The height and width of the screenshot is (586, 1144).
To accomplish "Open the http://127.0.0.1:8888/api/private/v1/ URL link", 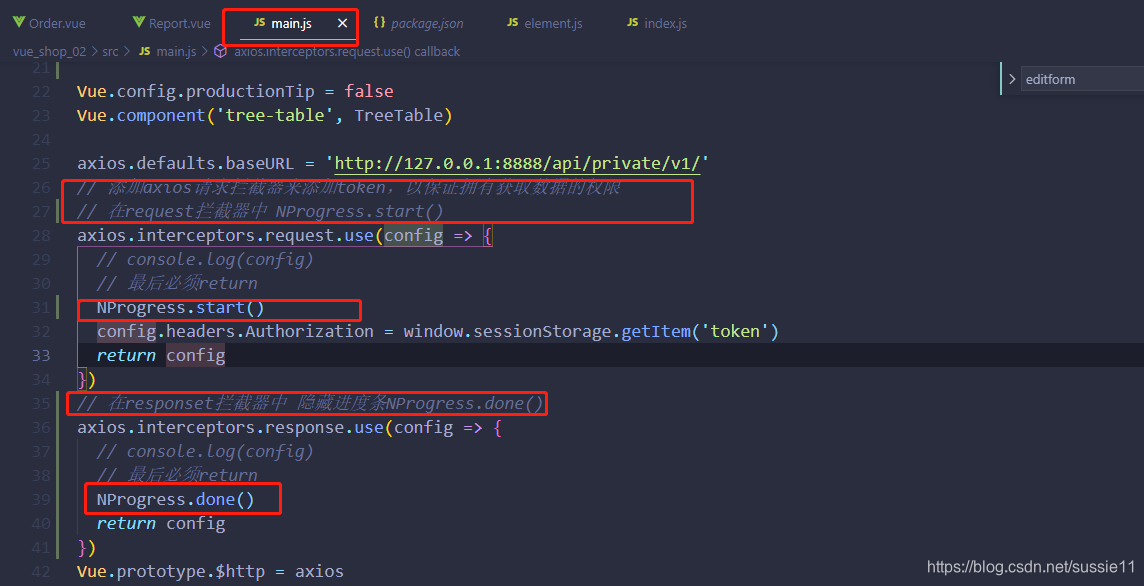I will [x=517, y=163].
